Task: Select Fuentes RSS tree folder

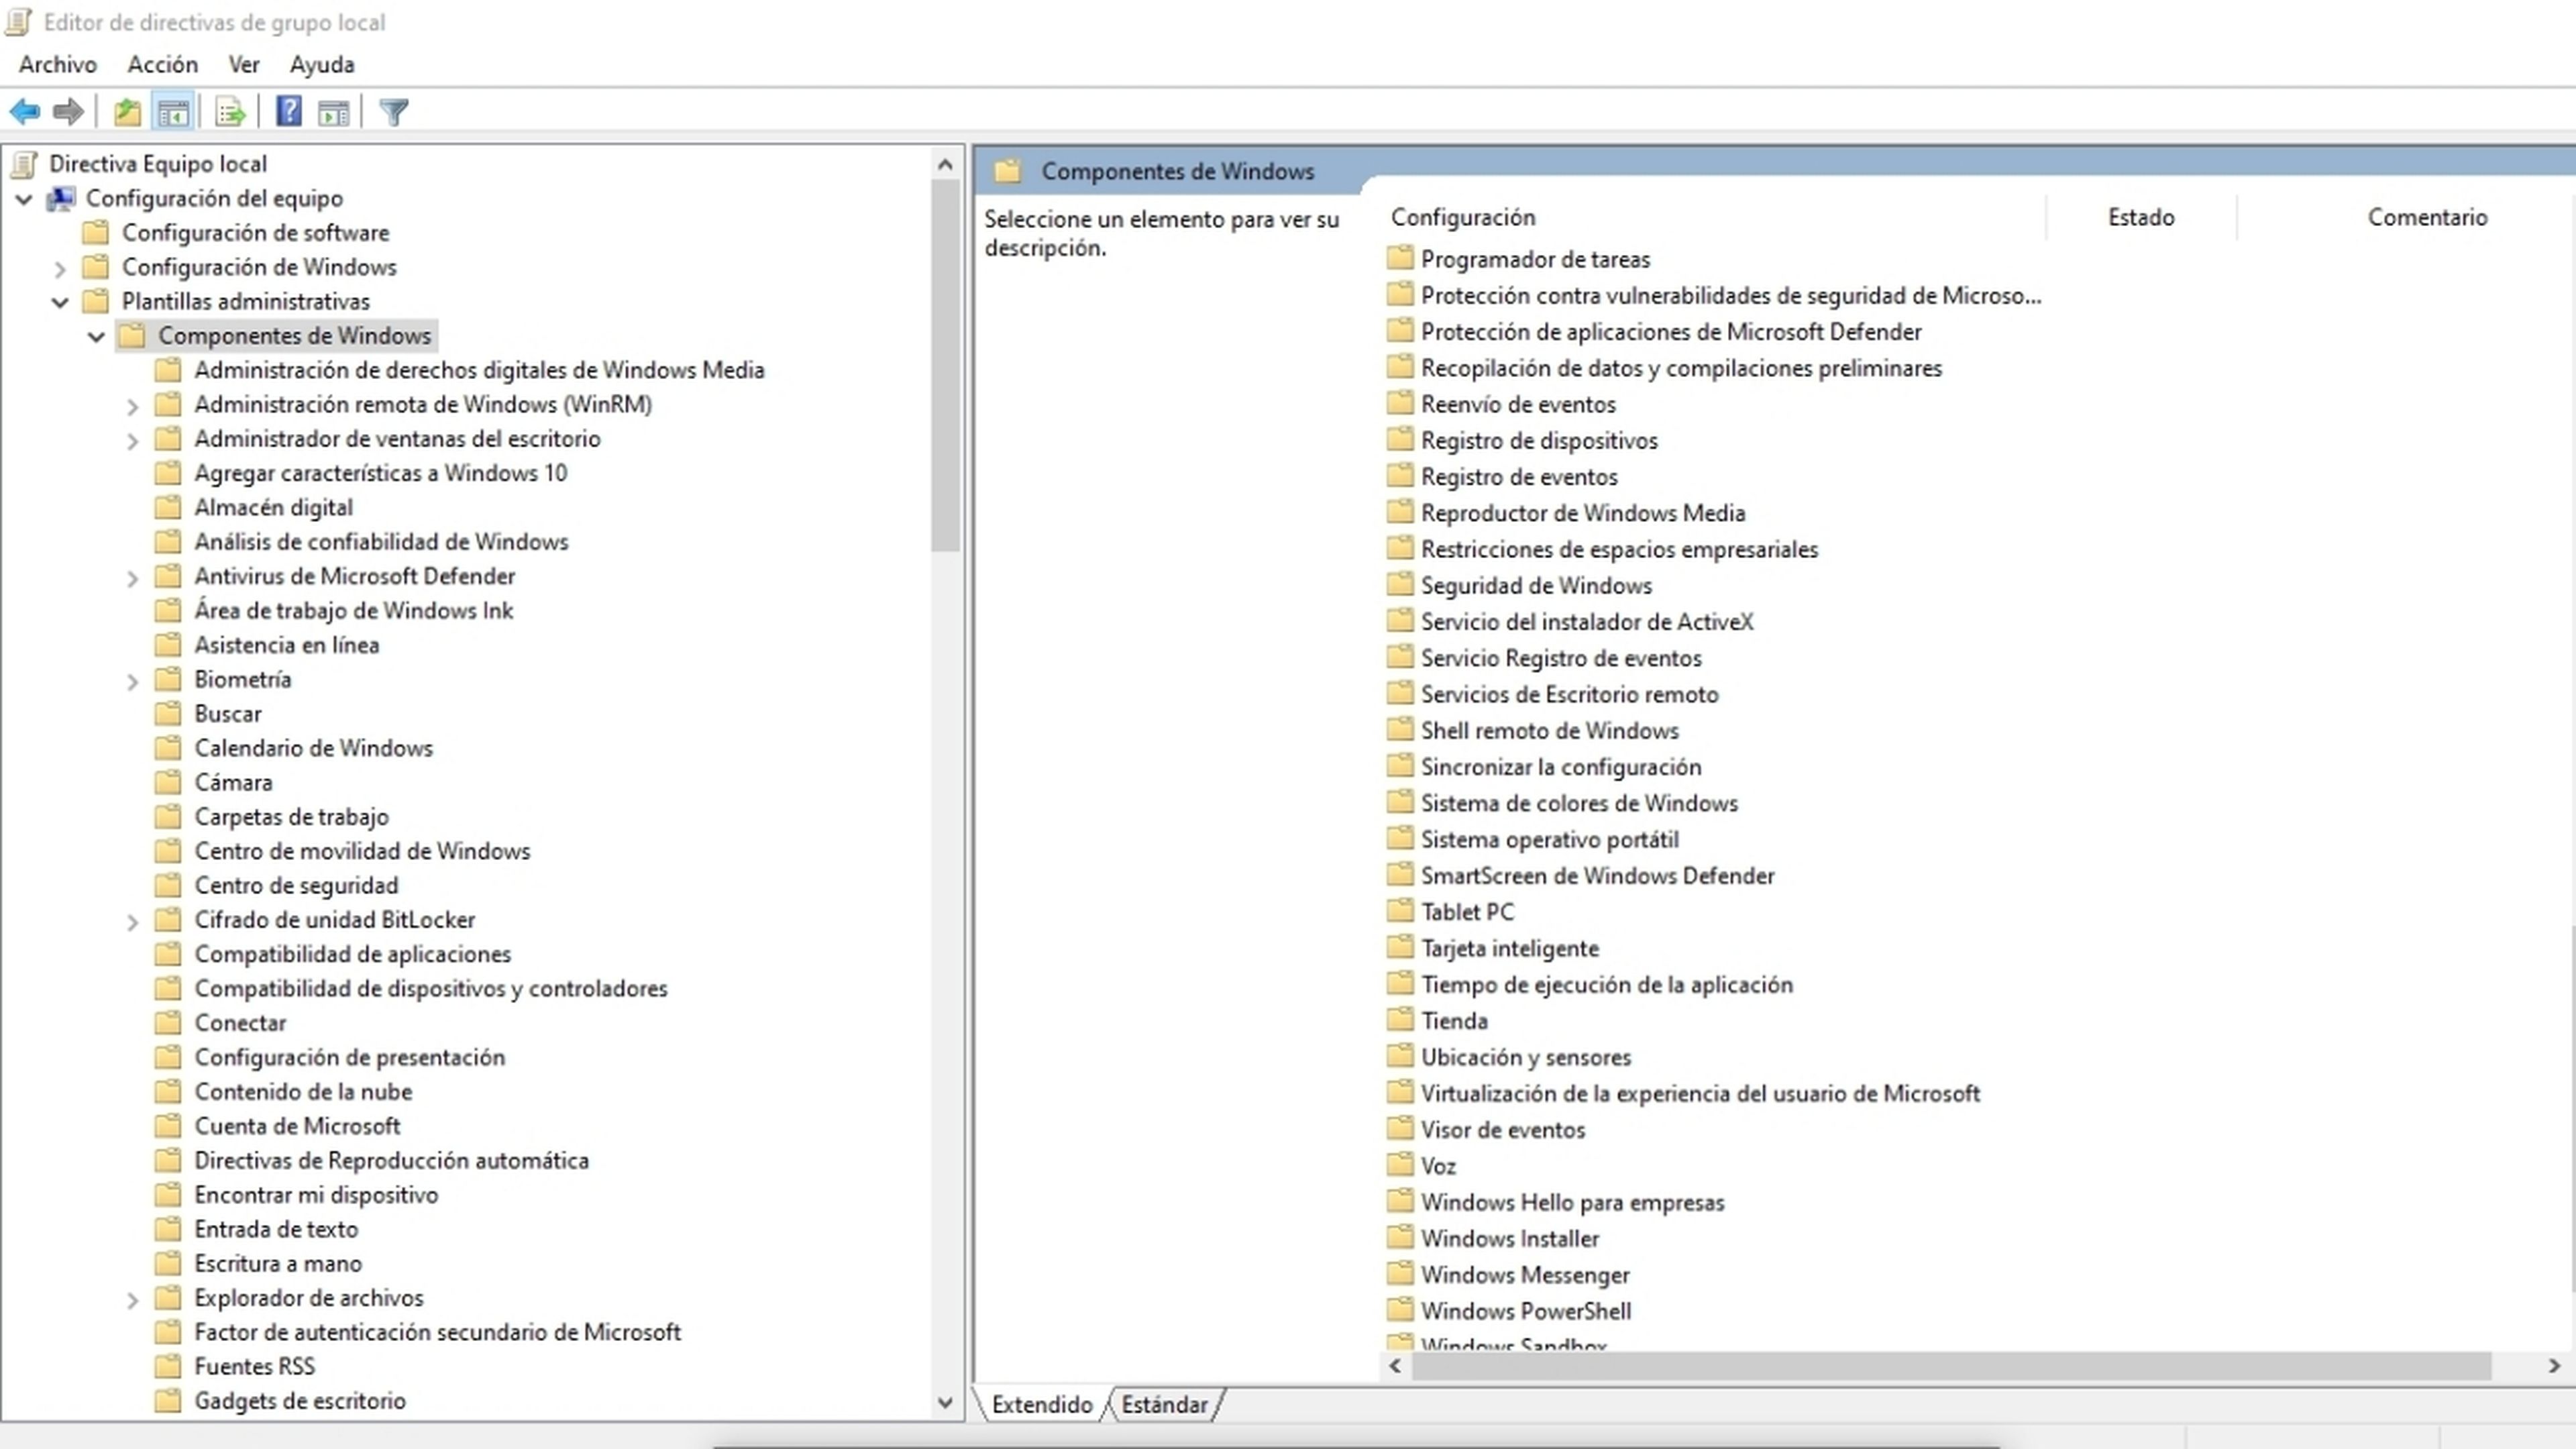Action: coord(254,1366)
